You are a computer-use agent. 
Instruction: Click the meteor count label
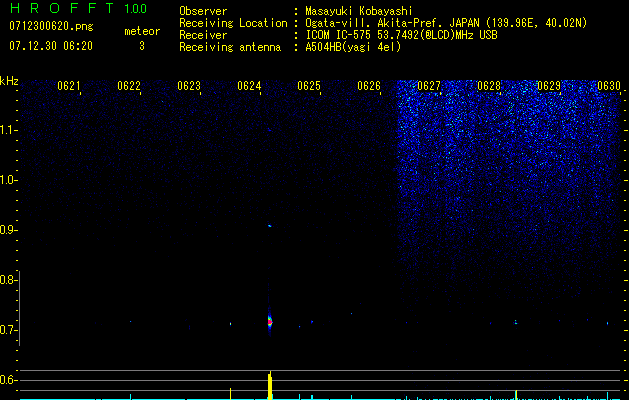[x=142, y=31]
